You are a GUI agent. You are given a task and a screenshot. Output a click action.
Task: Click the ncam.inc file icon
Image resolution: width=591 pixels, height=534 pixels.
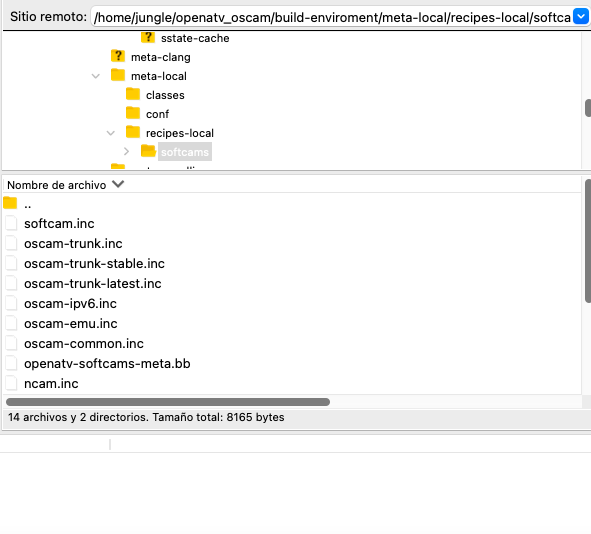(11, 383)
